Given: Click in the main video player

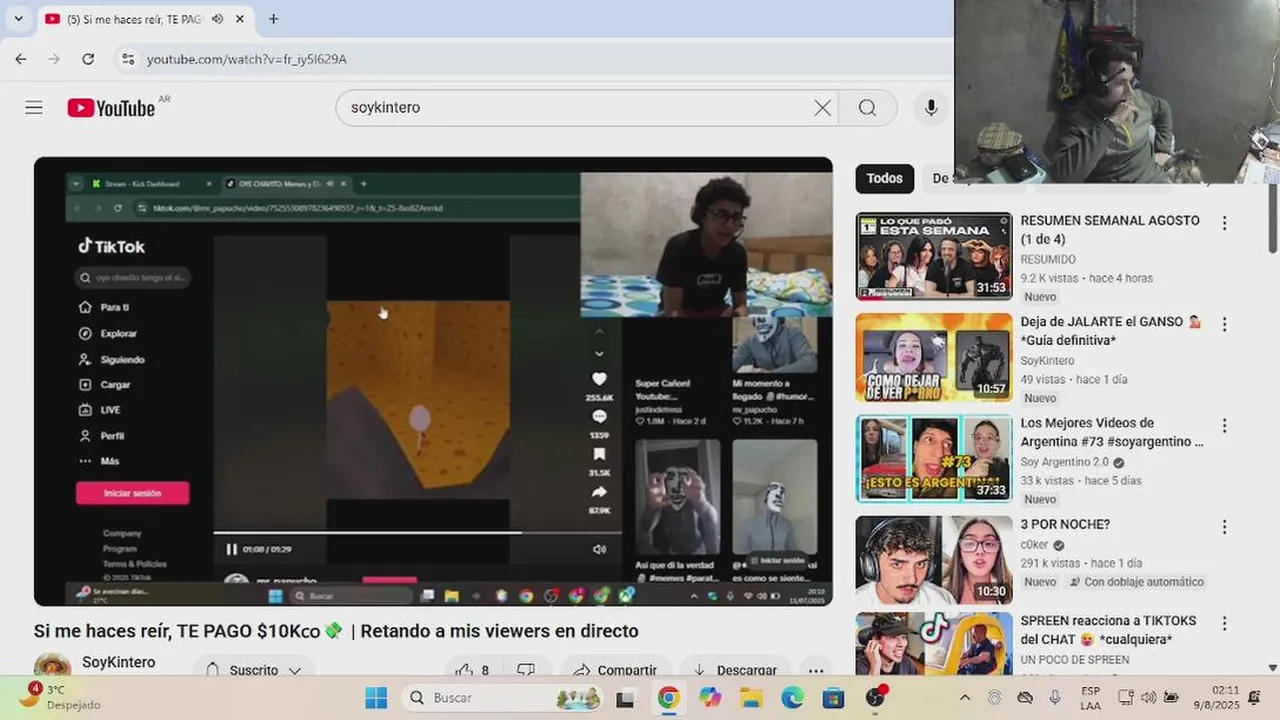Looking at the screenshot, I should click(433, 381).
